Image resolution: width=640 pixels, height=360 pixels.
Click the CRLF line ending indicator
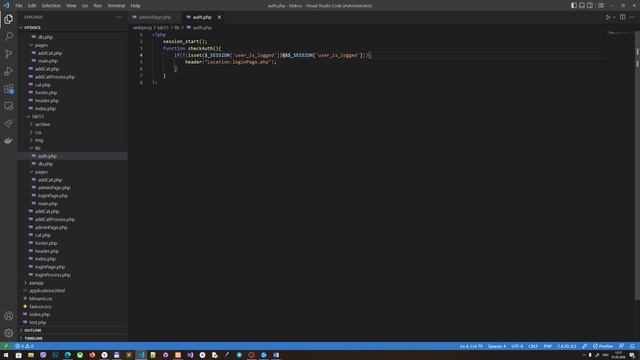(533, 346)
